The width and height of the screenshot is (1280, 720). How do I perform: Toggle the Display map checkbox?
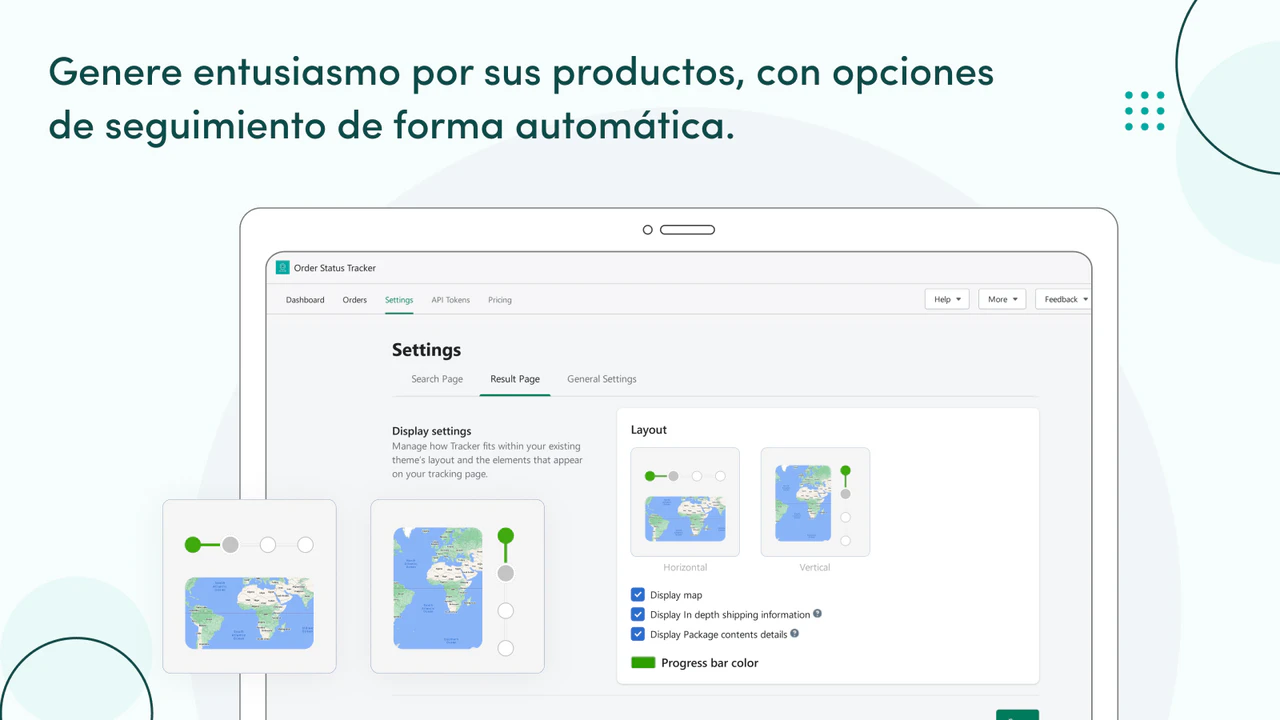pyautogui.click(x=638, y=595)
